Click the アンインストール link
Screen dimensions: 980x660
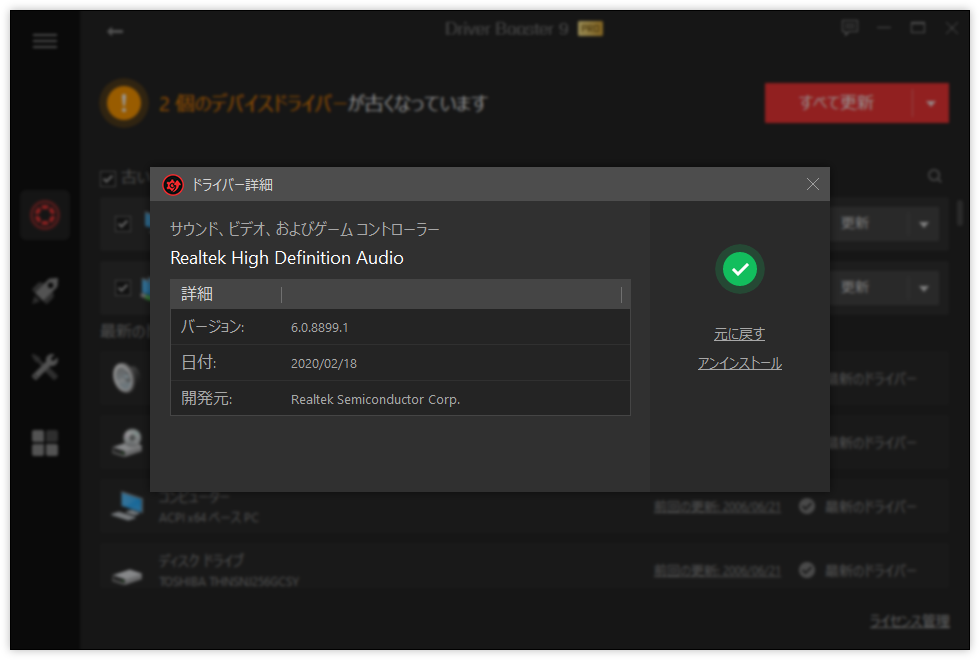pyautogui.click(x=739, y=363)
